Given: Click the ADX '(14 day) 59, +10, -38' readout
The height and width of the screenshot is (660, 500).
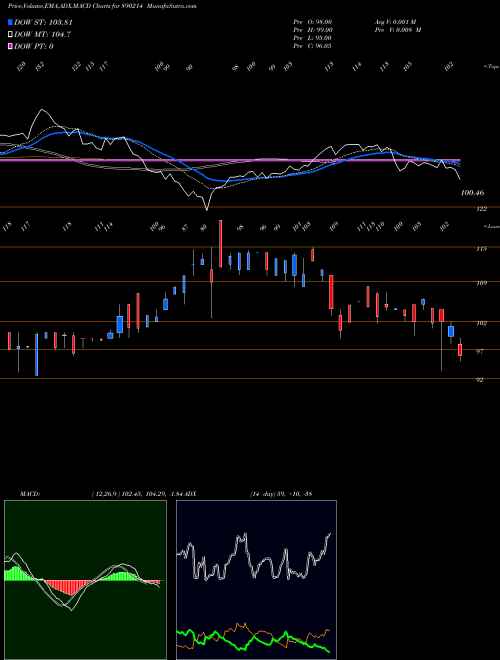Looking at the screenshot, I should coord(280,494).
